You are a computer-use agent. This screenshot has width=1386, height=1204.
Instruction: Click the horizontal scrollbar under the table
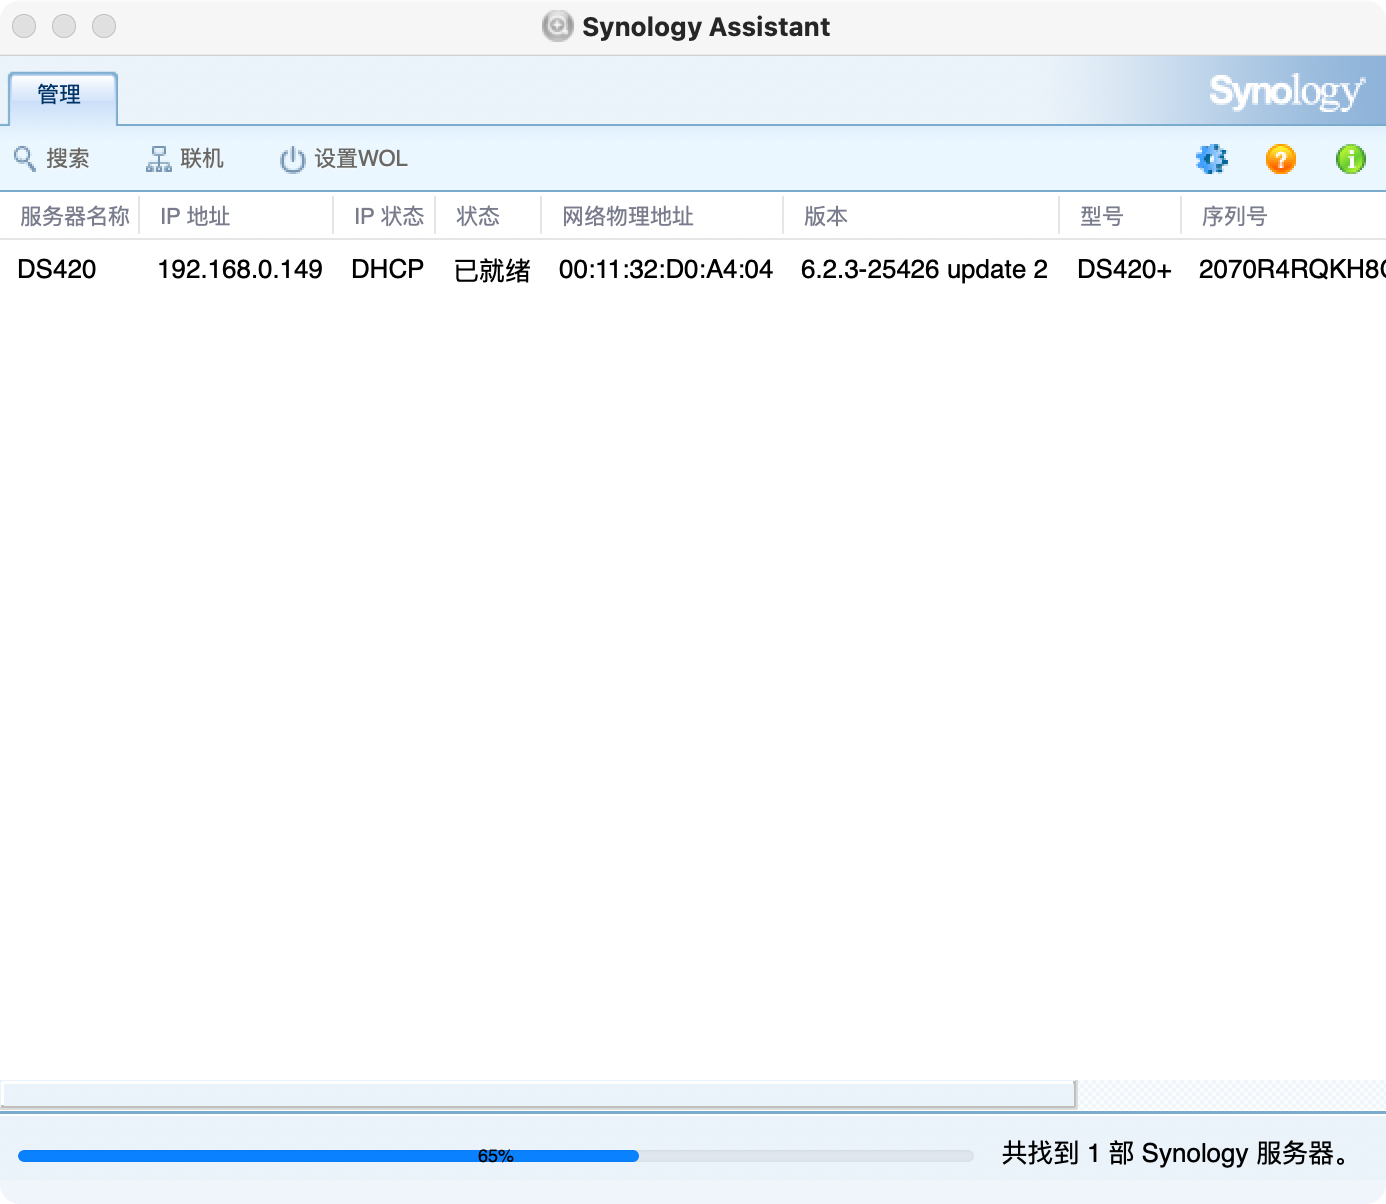(538, 1094)
